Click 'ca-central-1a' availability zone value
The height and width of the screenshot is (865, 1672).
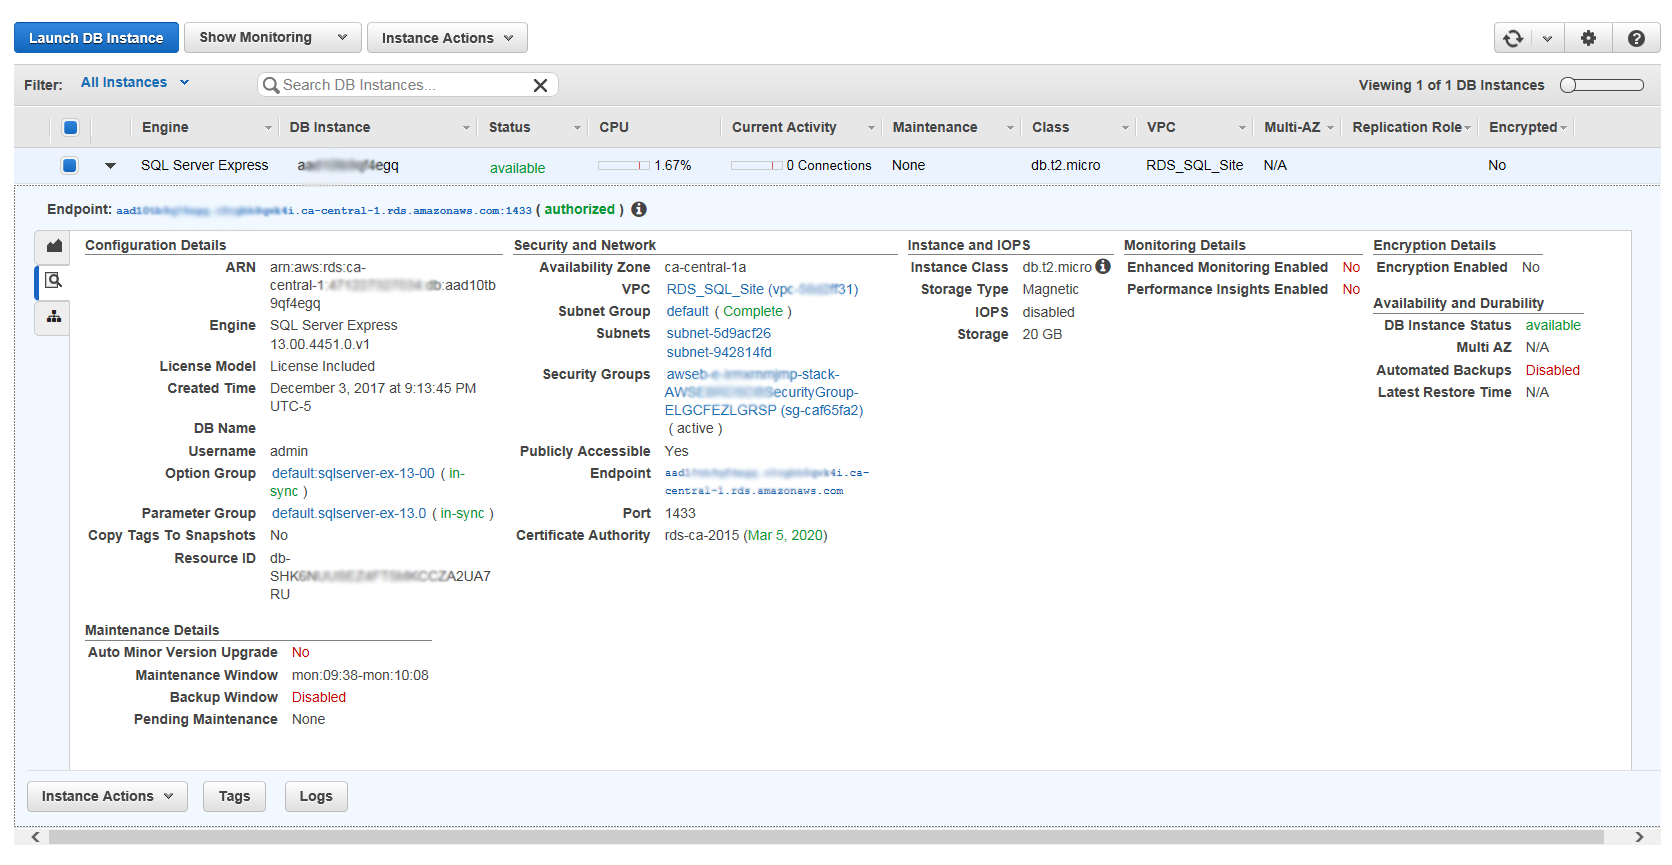[x=705, y=267]
